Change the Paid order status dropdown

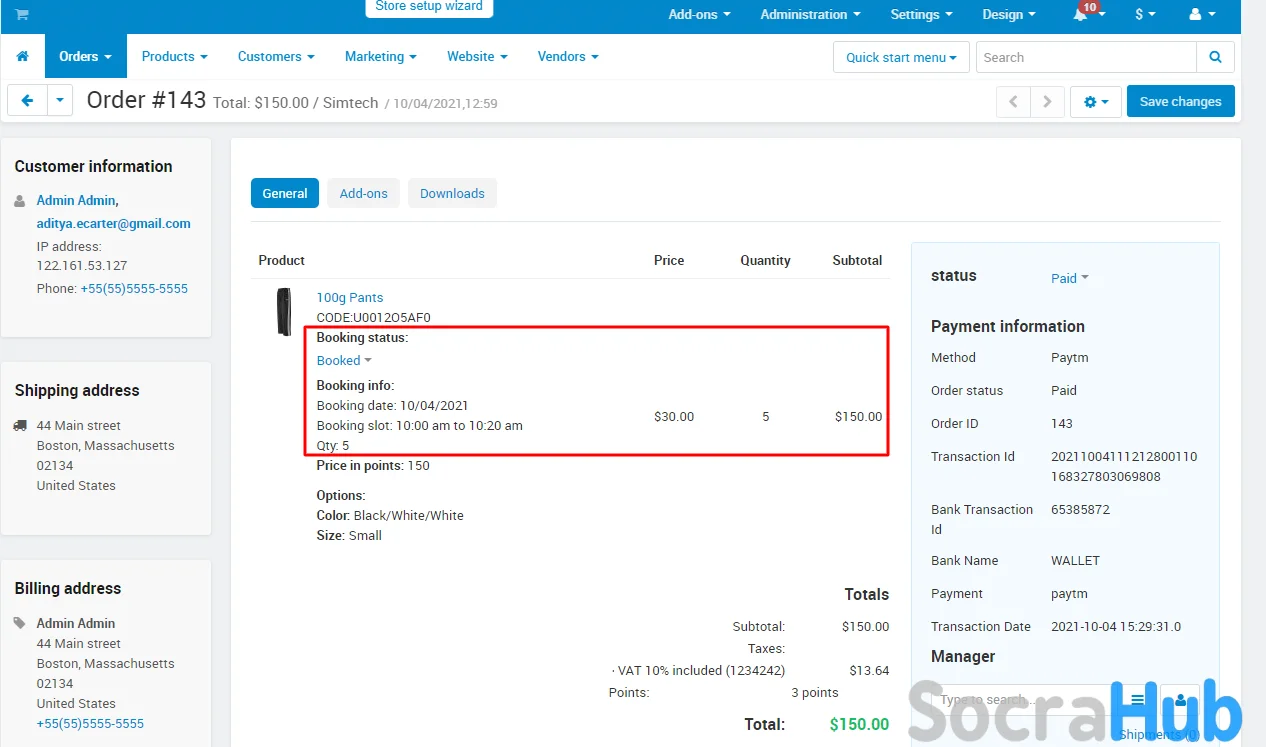(1069, 279)
